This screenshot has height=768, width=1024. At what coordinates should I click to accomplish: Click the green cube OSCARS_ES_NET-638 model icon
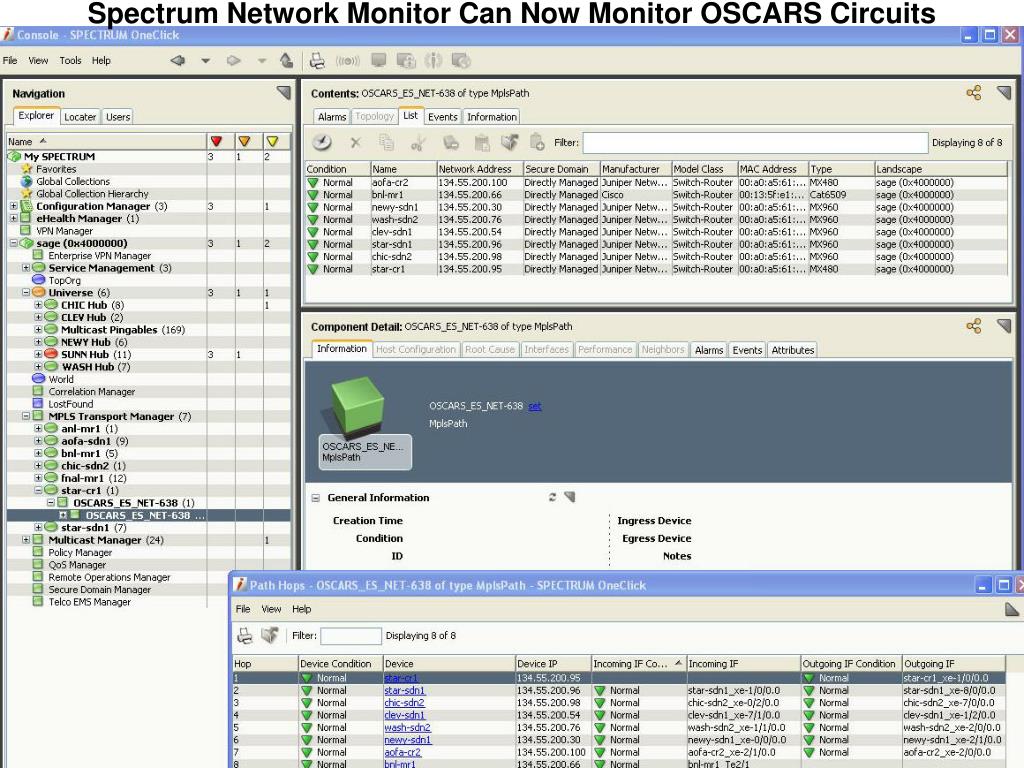coord(357,406)
